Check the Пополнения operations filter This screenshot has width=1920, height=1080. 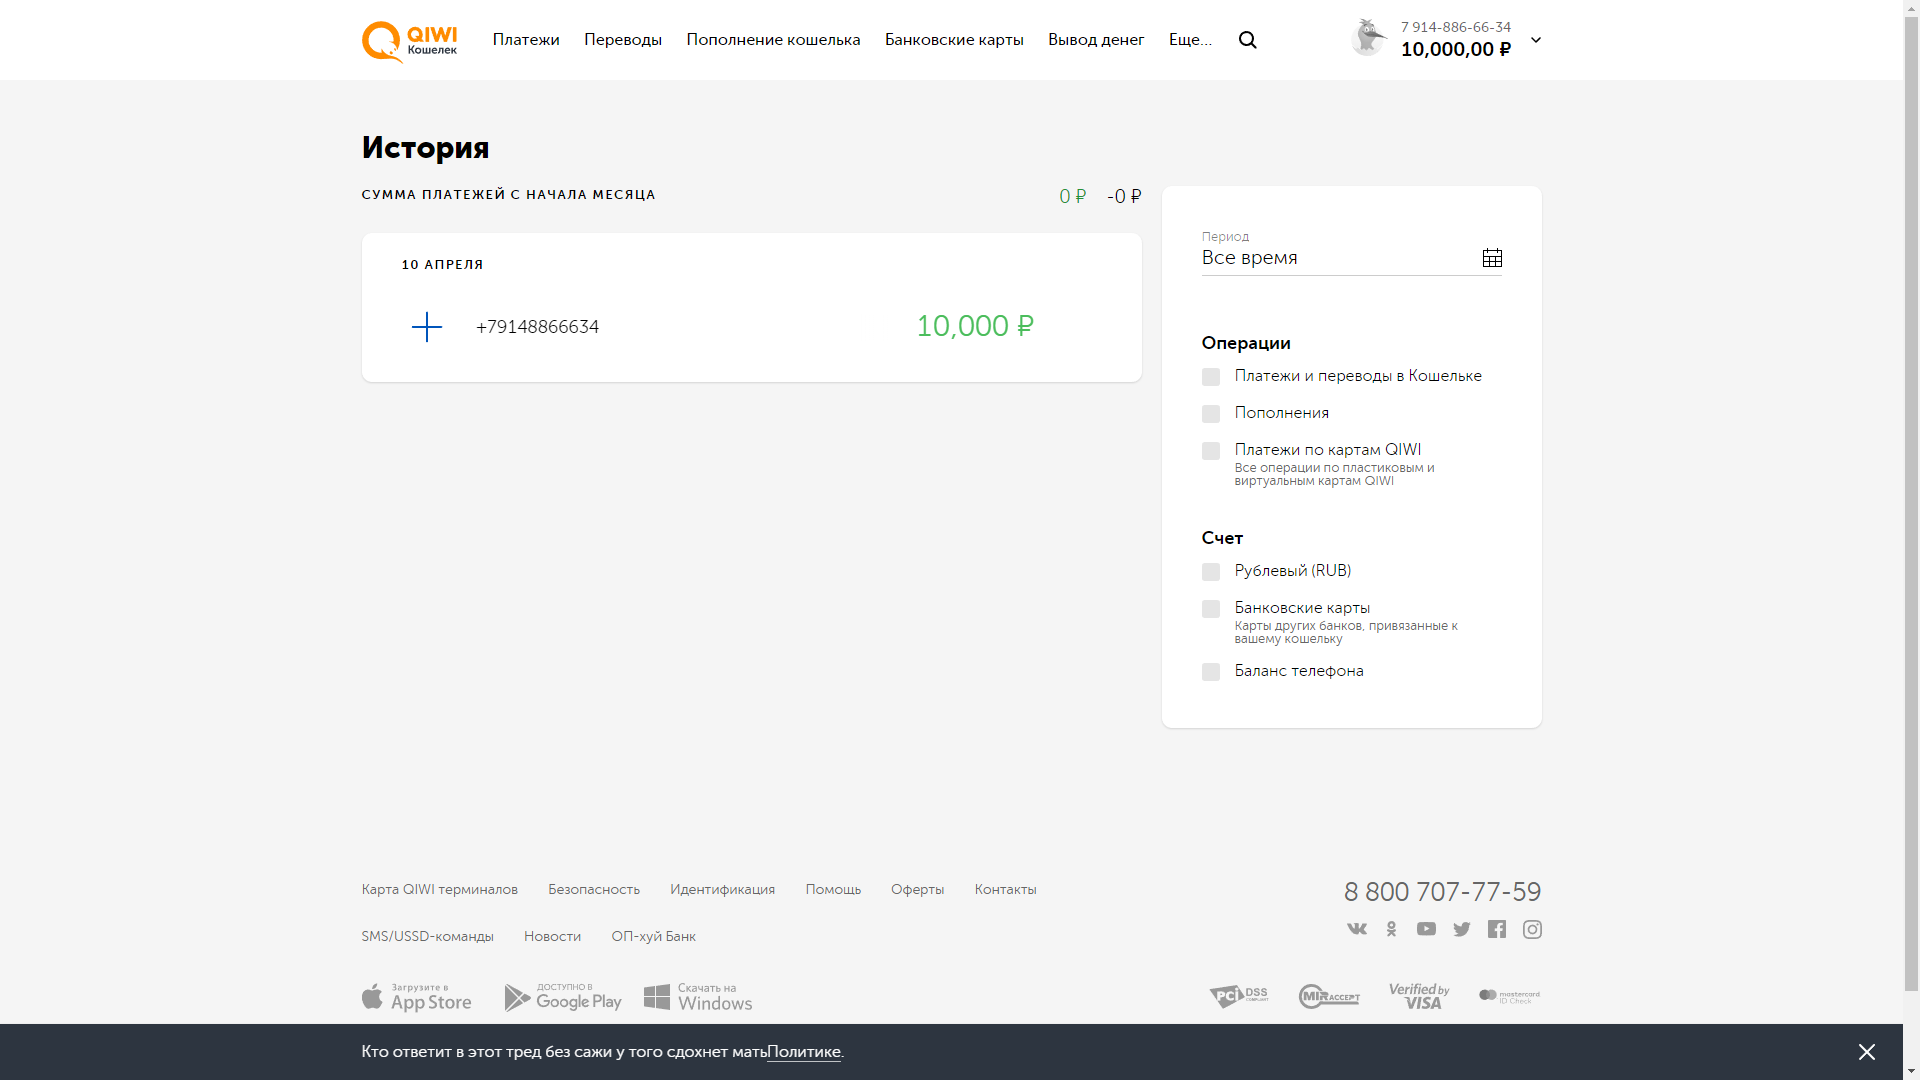[1210, 414]
